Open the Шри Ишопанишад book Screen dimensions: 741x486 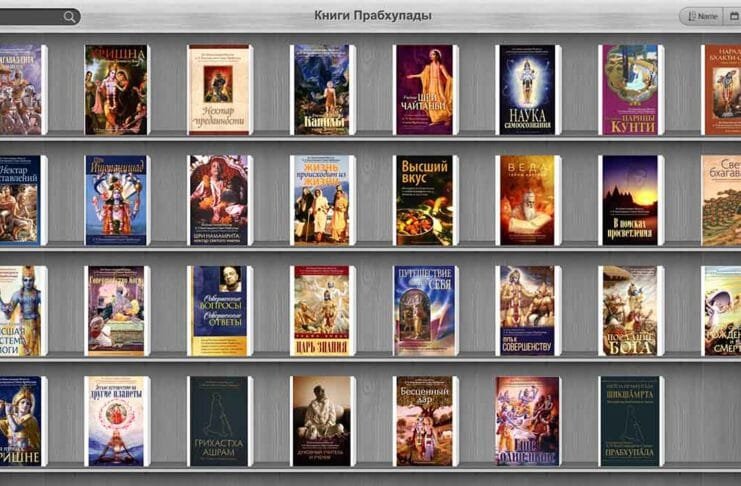coord(117,200)
